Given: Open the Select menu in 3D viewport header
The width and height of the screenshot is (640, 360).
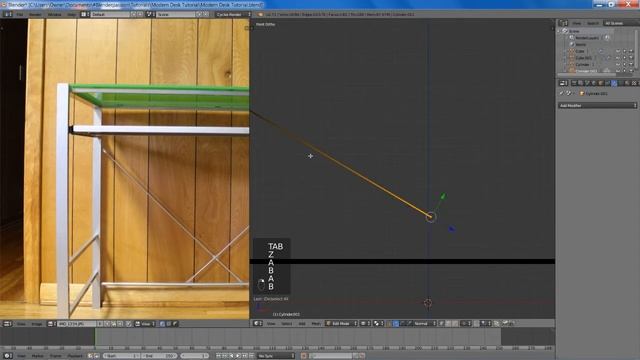Looking at the screenshot, I should tap(287, 323).
